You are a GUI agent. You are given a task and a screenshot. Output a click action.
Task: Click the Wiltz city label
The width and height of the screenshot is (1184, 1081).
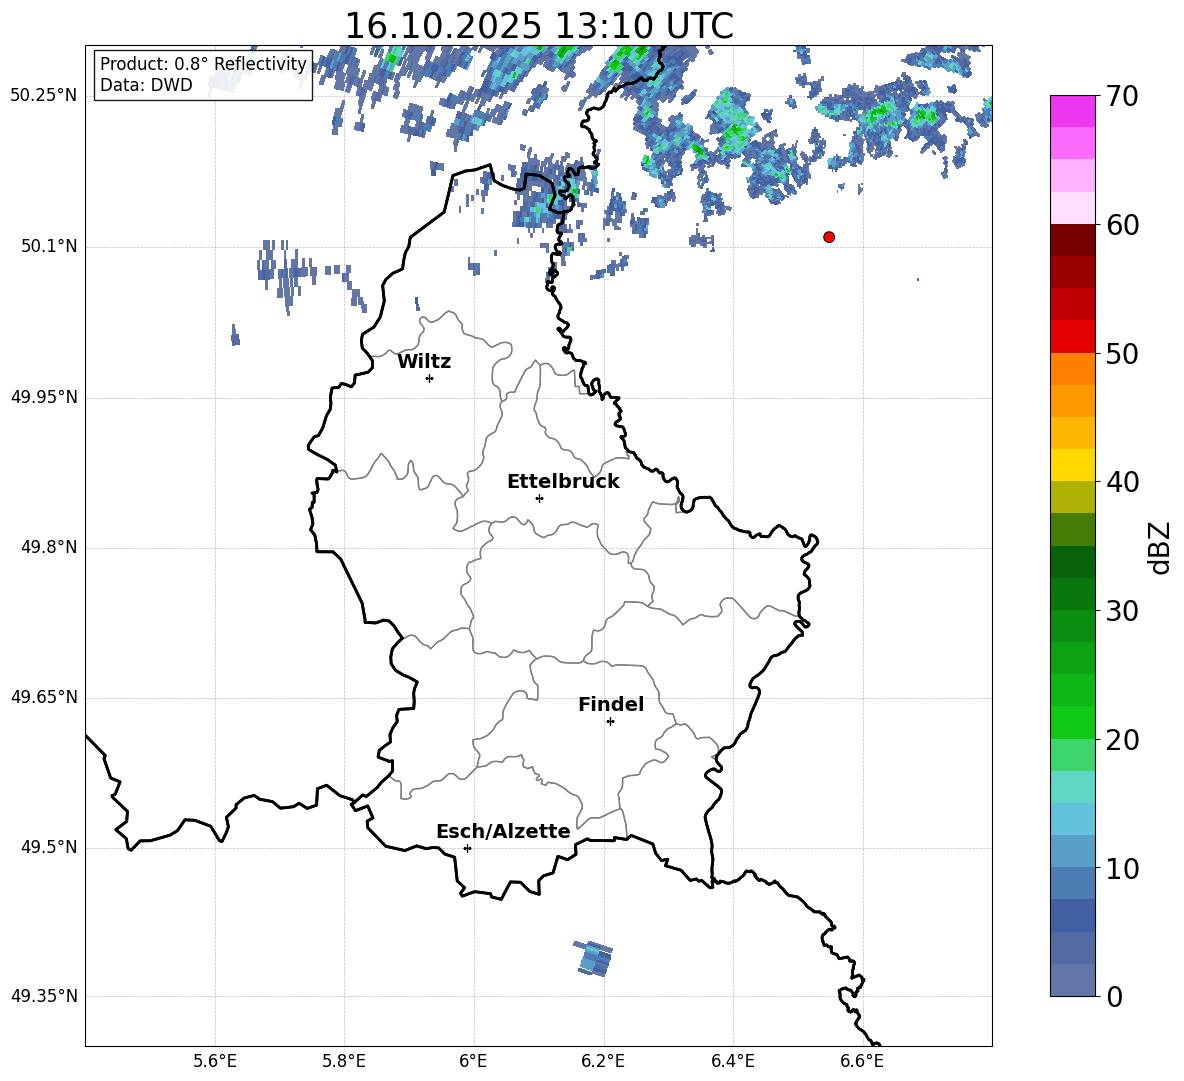[x=424, y=362]
